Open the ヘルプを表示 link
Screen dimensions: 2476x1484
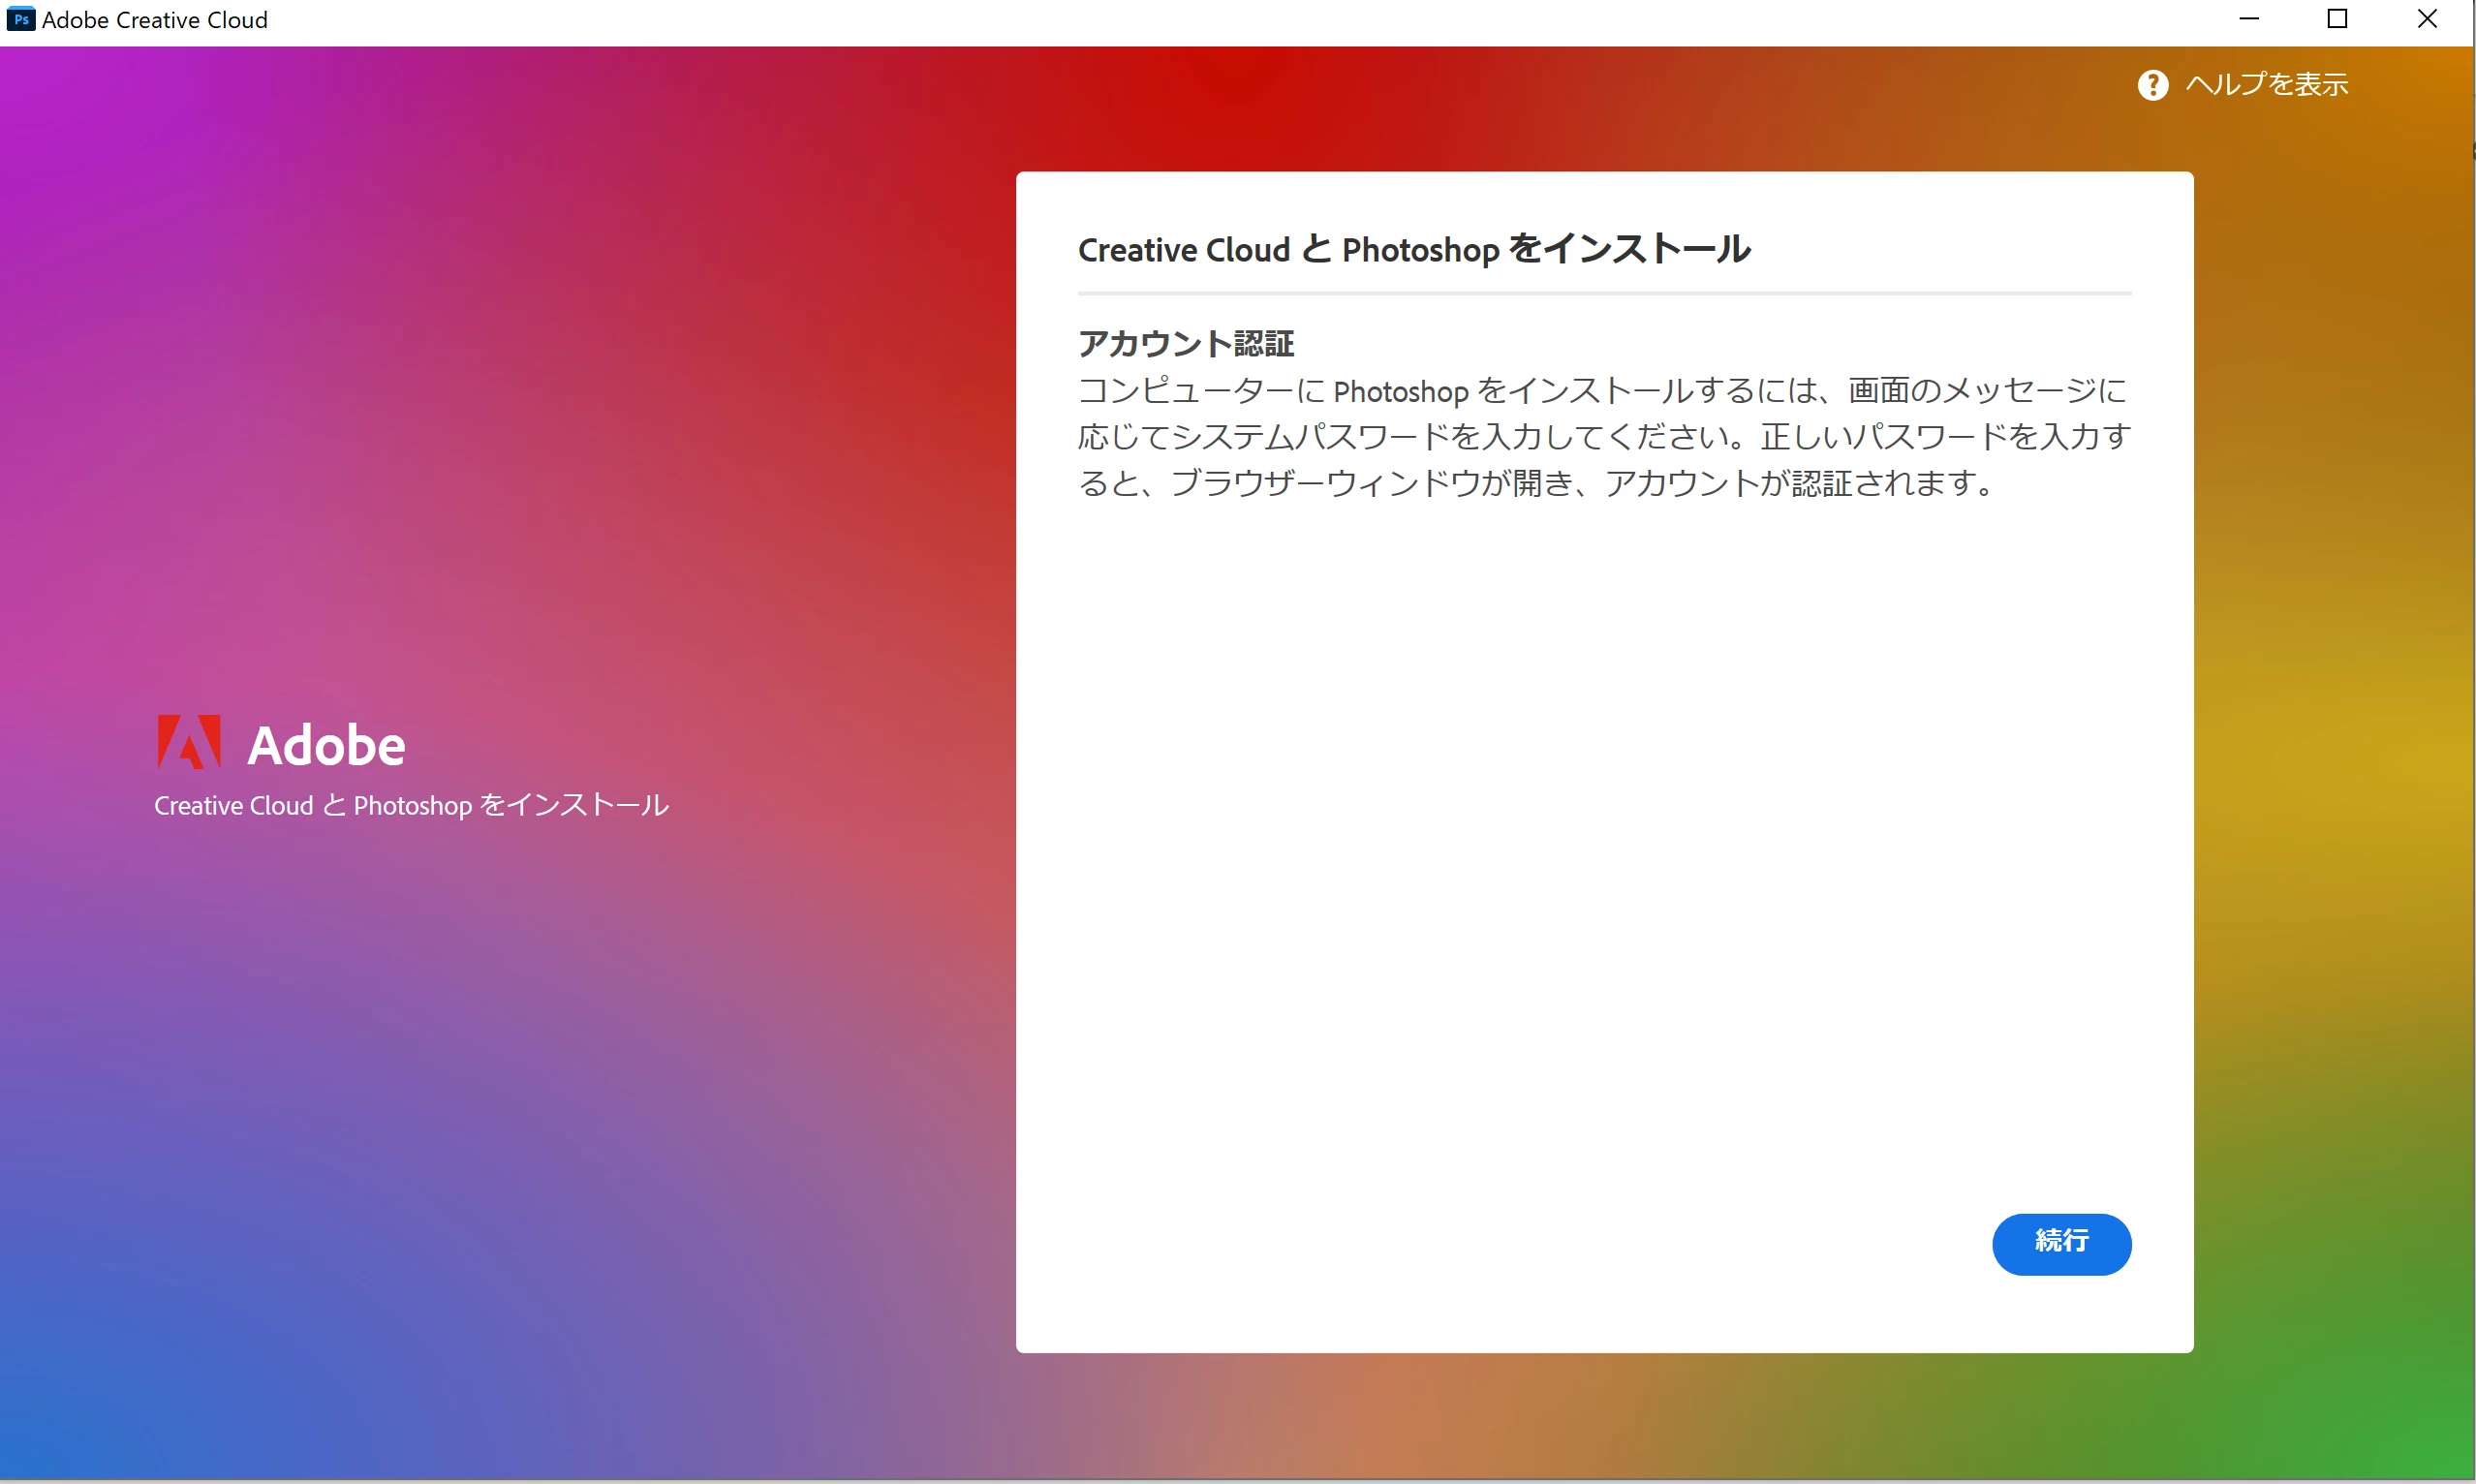(2266, 85)
